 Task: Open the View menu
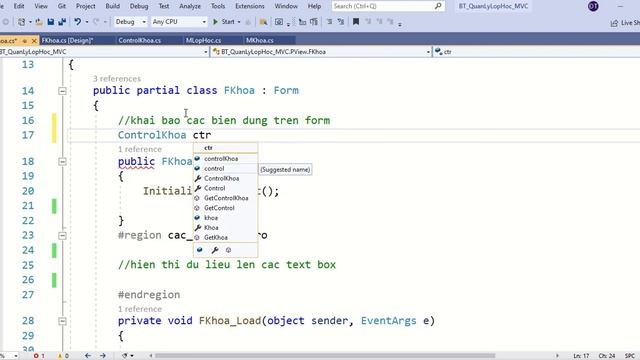41,6
